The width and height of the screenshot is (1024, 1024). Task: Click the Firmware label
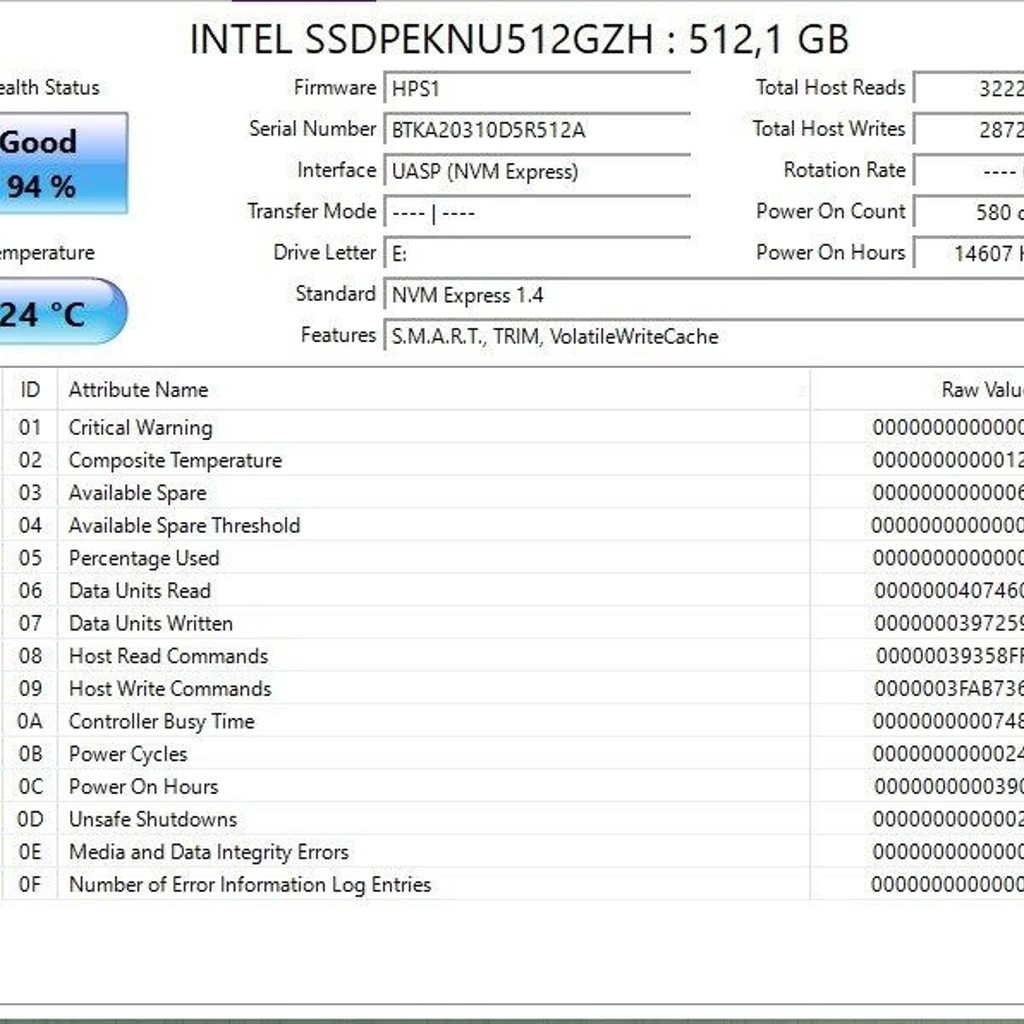tap(335, 88)
